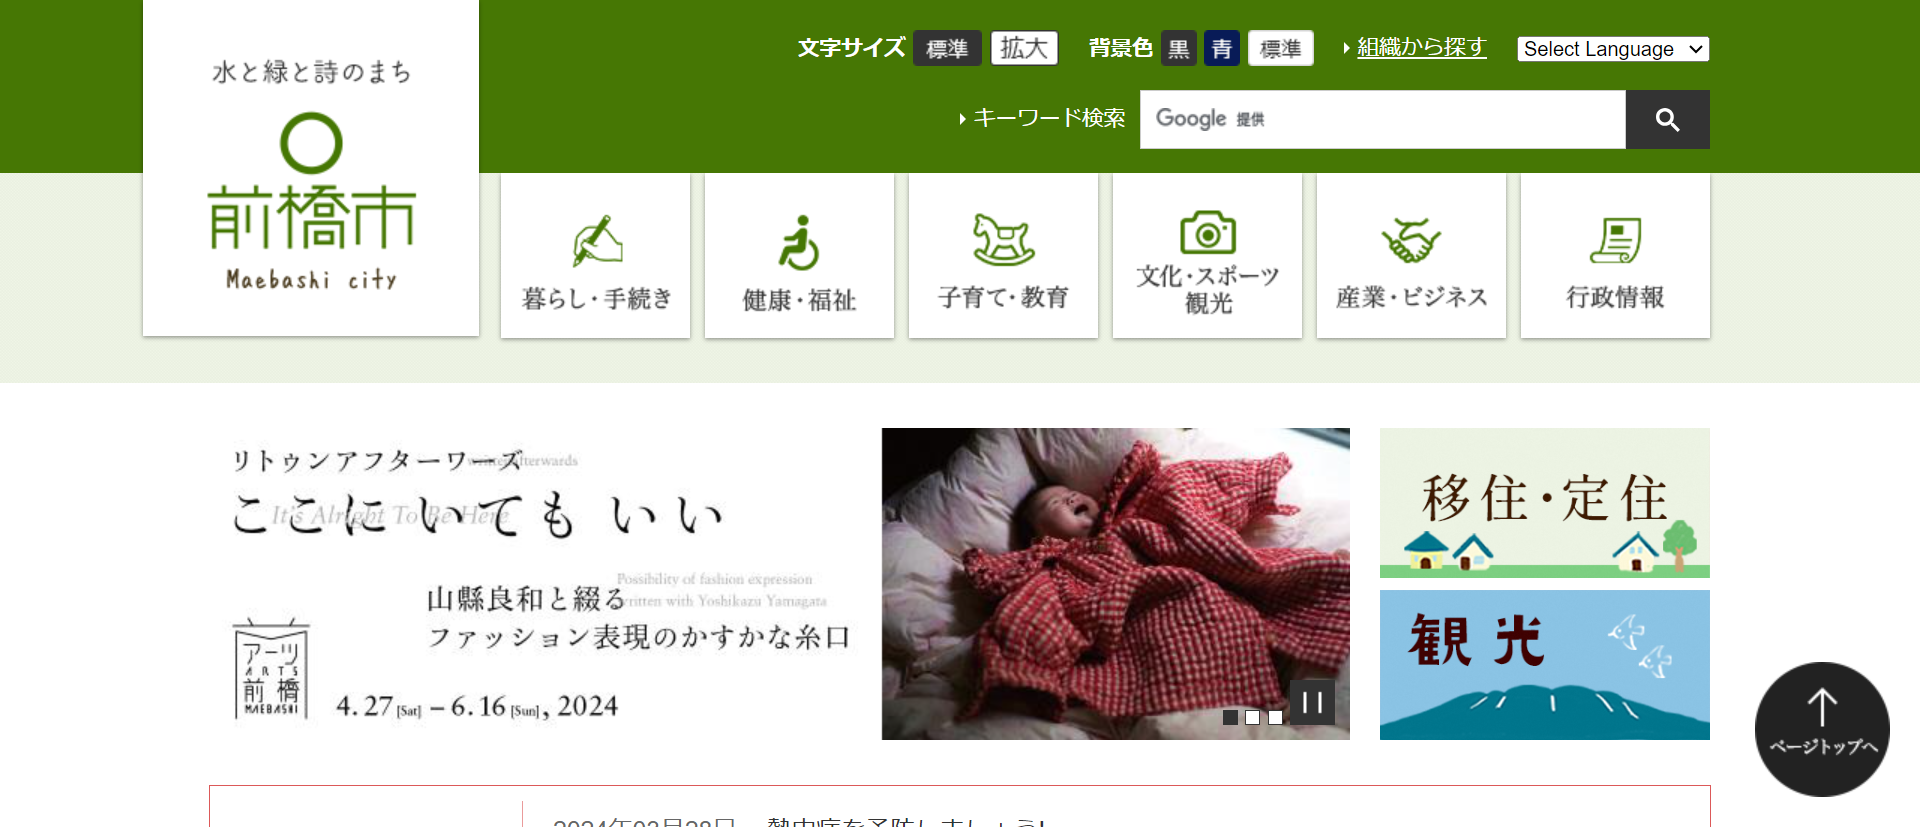Open 健康・福祉 wheelchair icon category
Screen dimensions: 1920x827
click(x=800, y=256)
